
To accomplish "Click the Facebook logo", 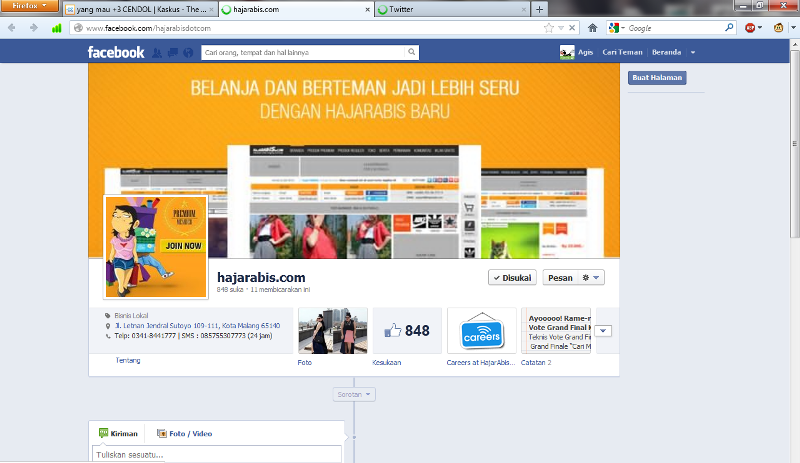I will pos(116,52).
